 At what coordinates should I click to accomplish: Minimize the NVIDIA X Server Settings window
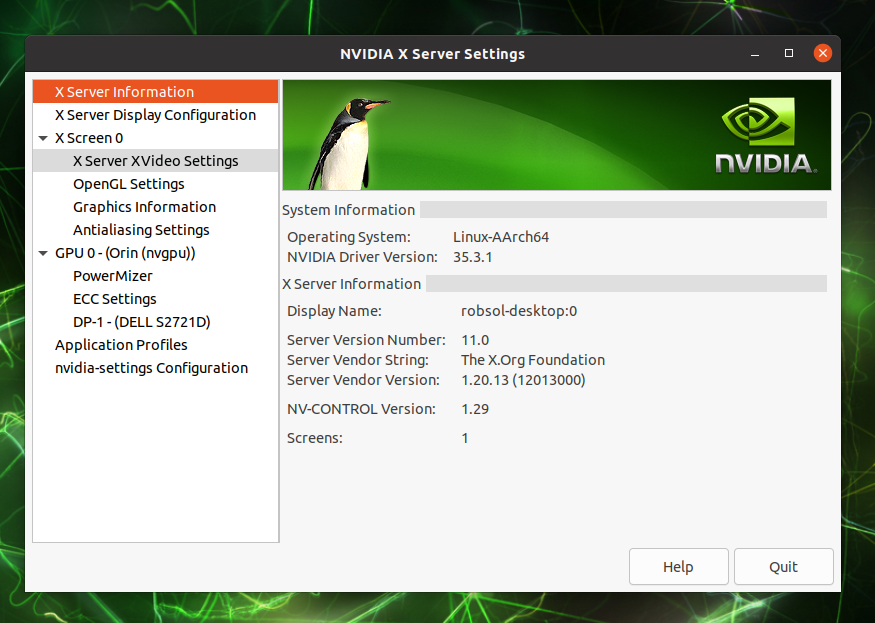pyautogui.click(x=755, y=53)
